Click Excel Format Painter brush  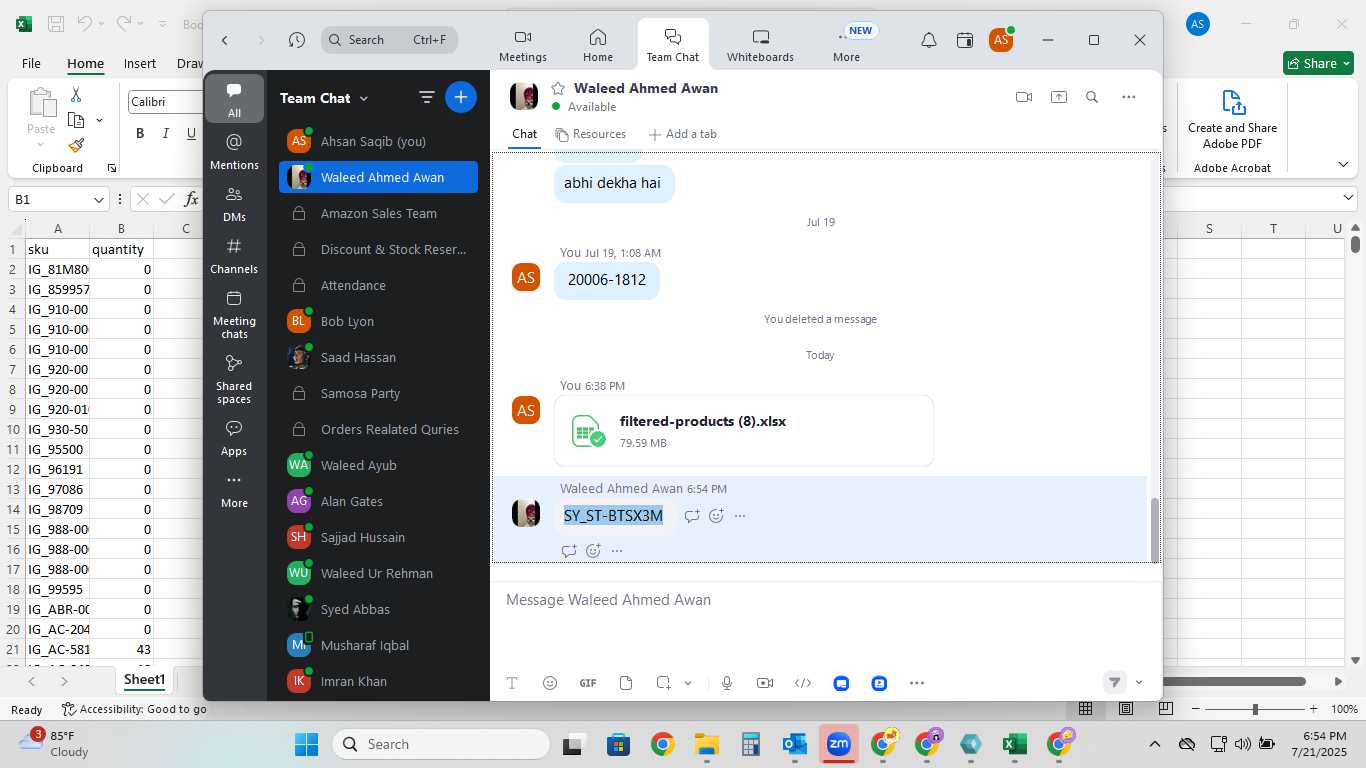pos(76,145)
